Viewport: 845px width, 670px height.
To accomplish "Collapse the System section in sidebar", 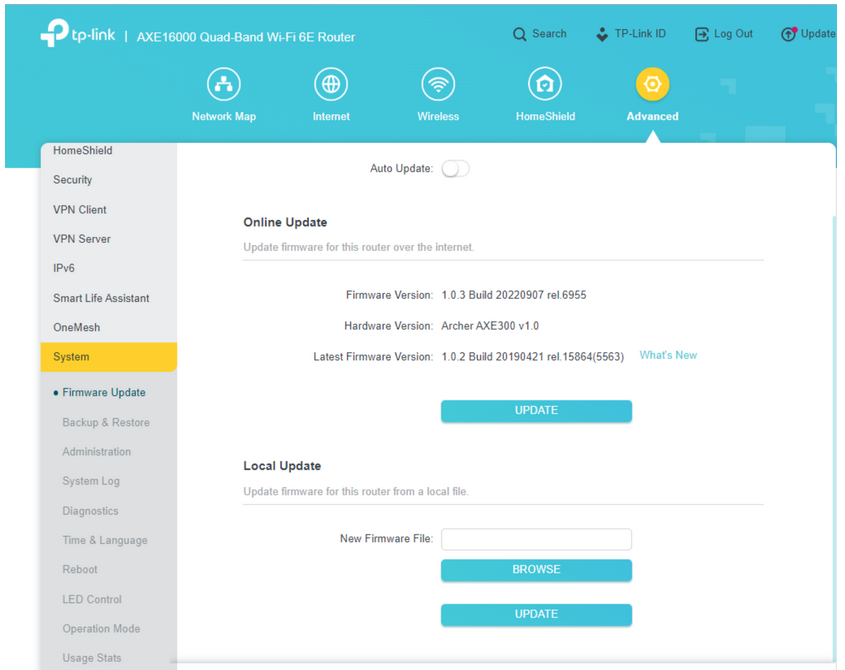I will pos(109,357).
